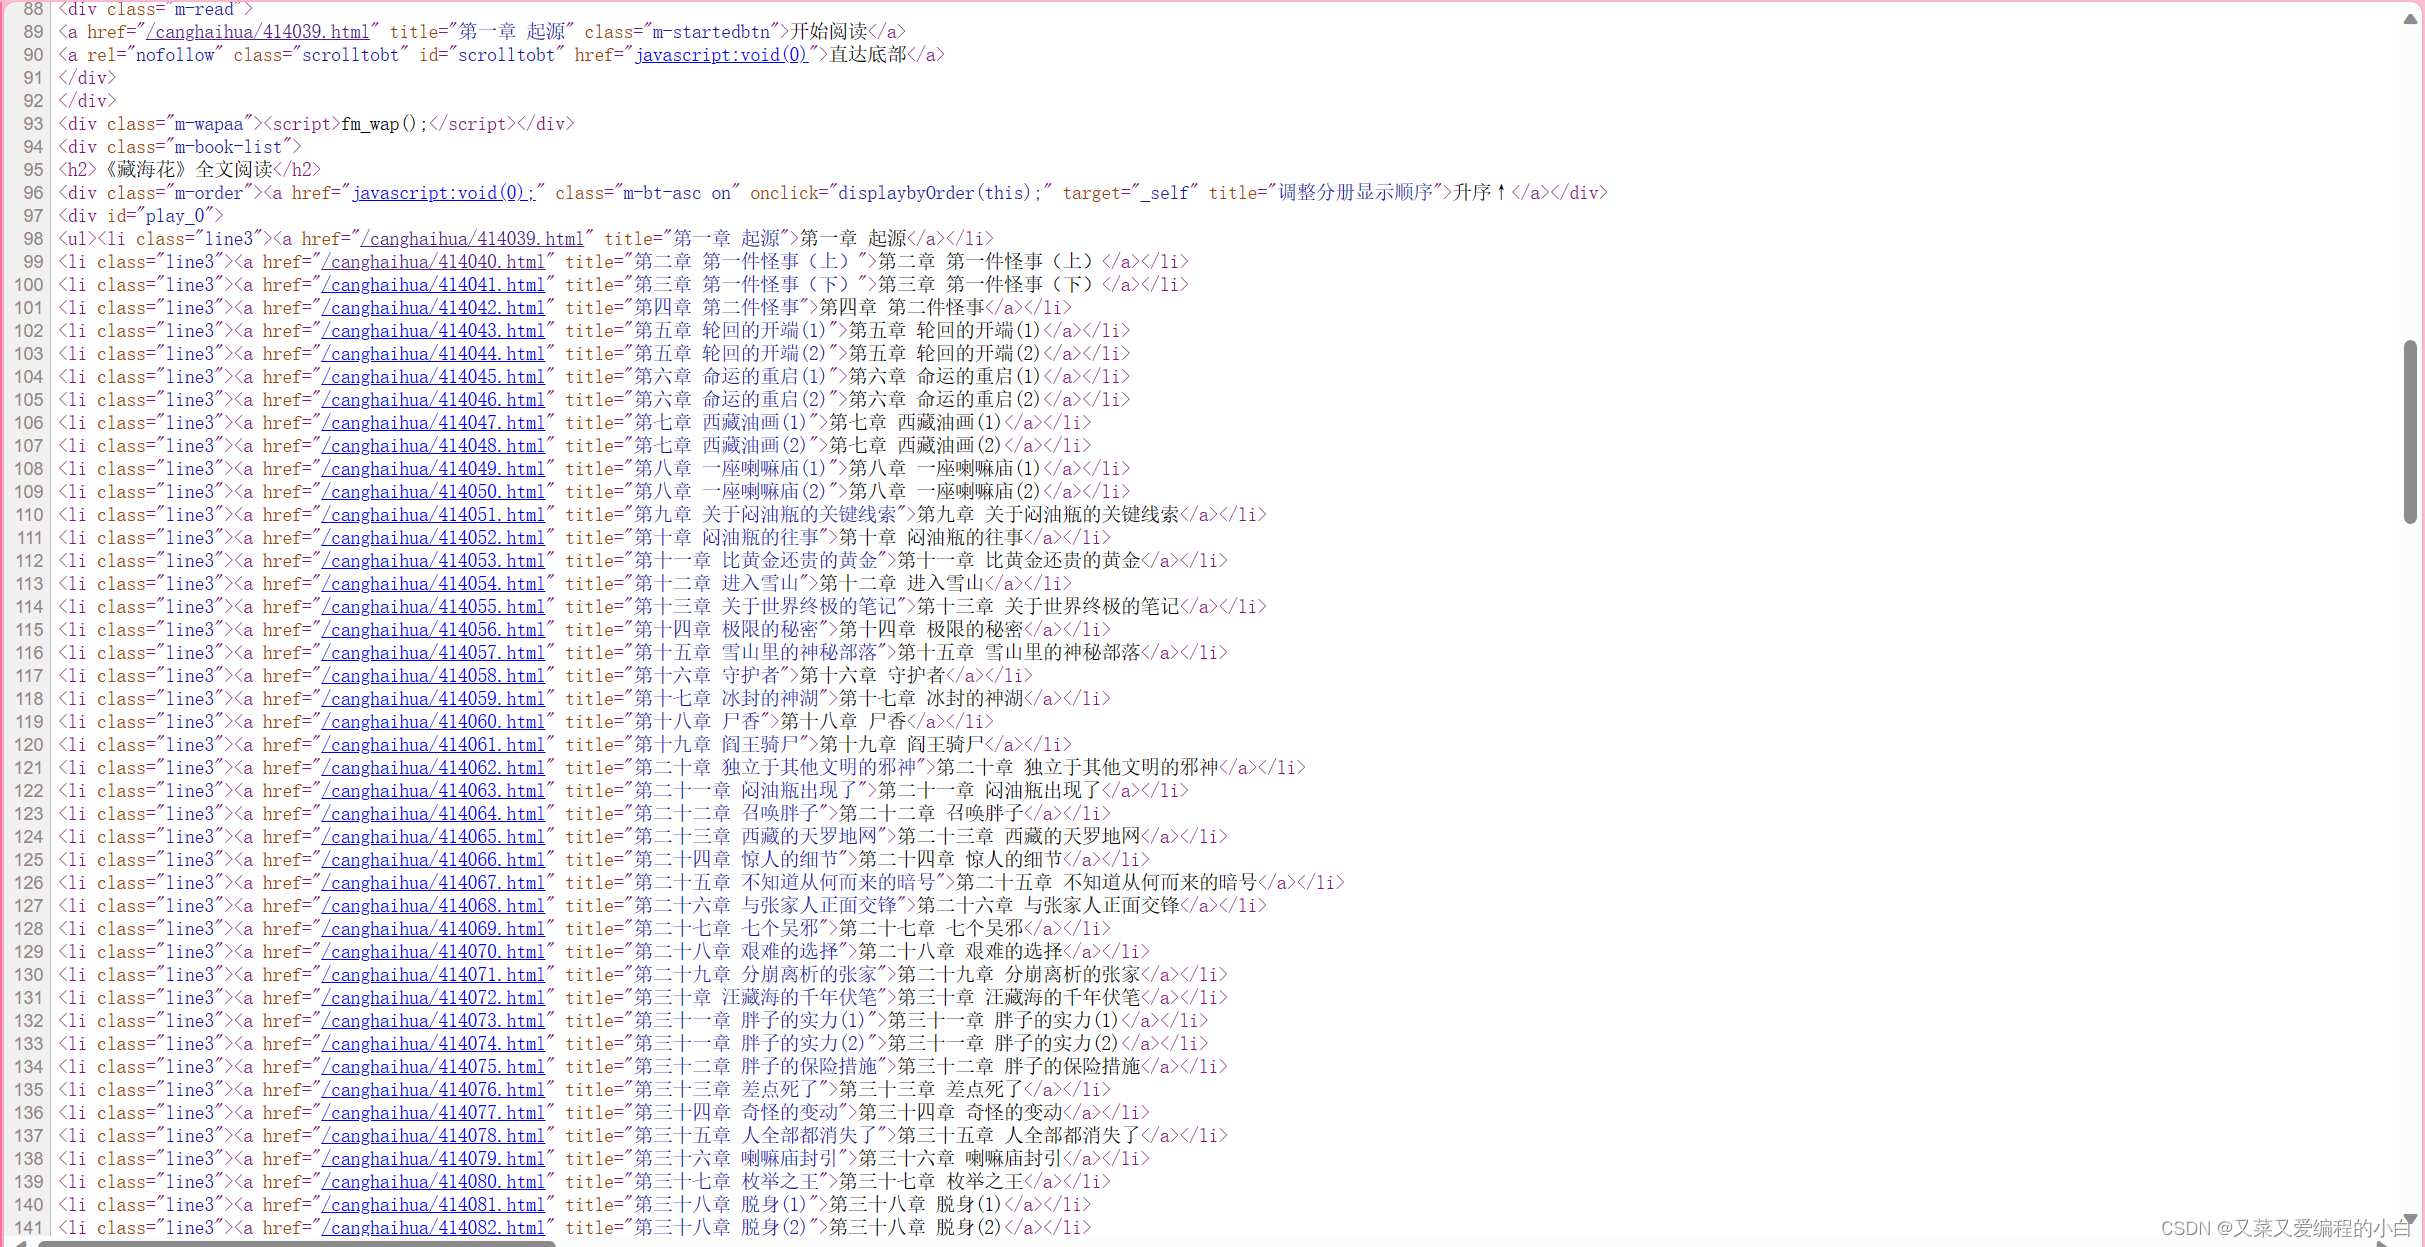This screenshot has height=1247, width=2425.
Task: Open link /canghaihua/414060.html
Action: pyautogui.click(x=433, y=722)
